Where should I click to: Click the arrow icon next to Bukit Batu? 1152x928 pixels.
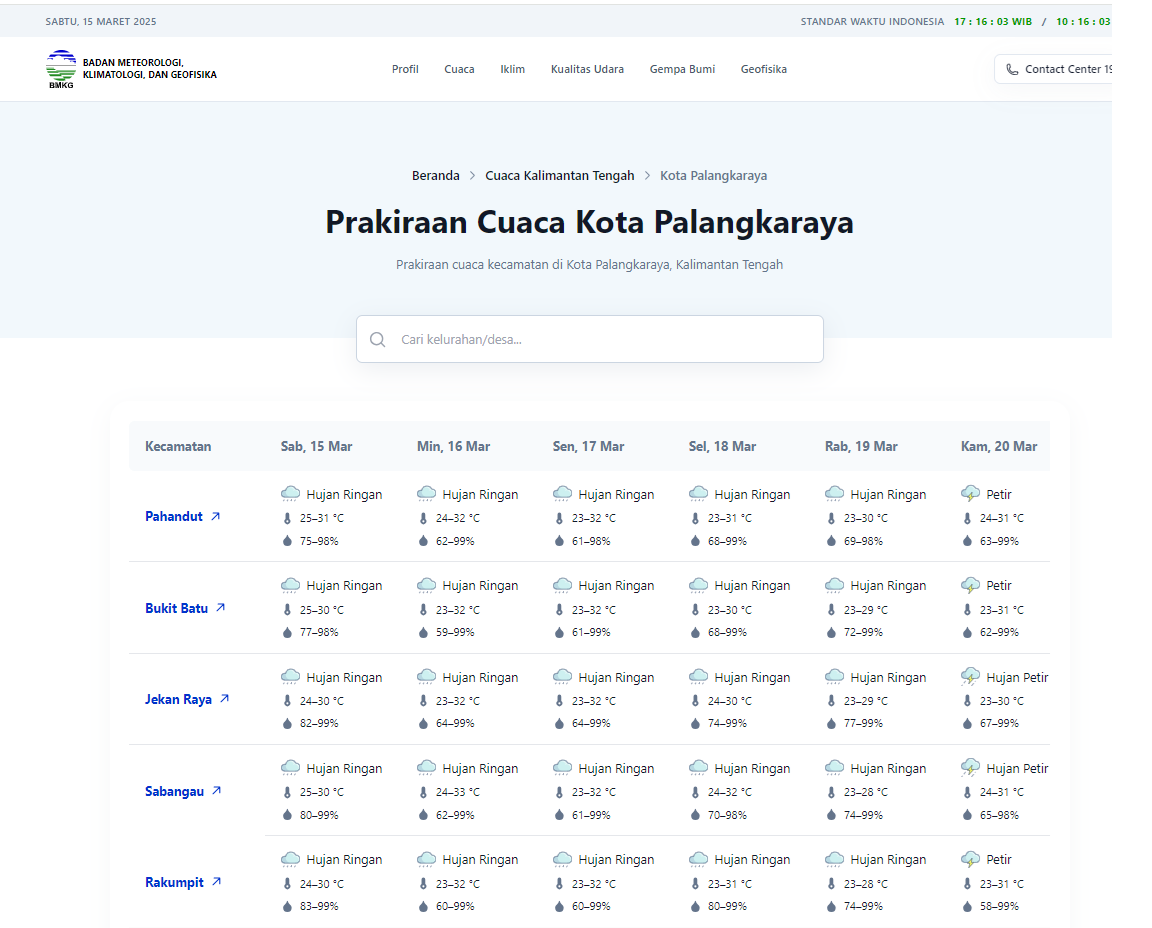coord(221,607)
